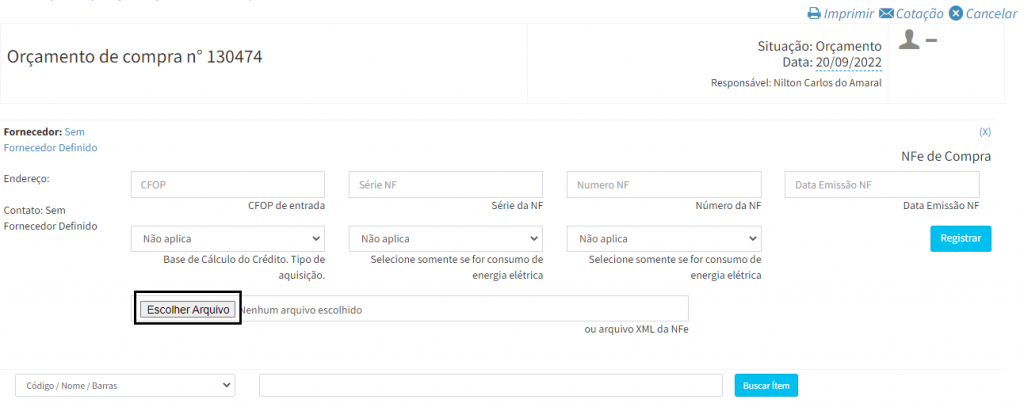
Task: Open the Base de Cálculo do Crédito dropdown
Action: pos(228,239)
